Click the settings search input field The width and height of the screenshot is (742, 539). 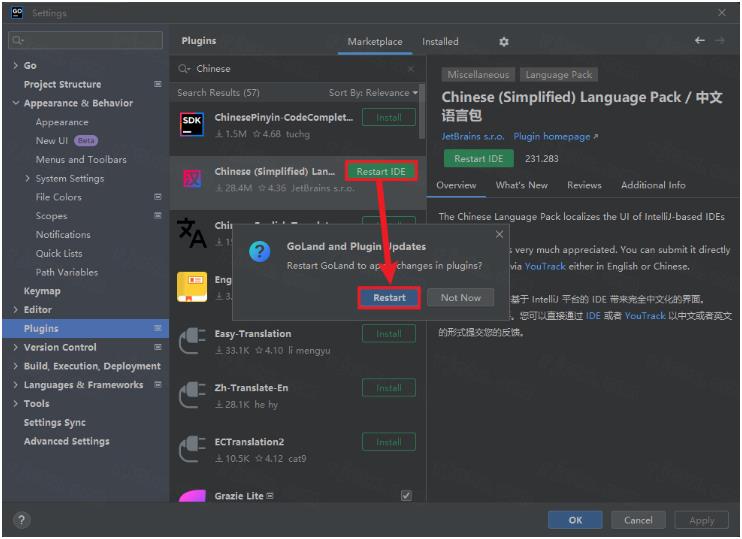click(86, 40)
